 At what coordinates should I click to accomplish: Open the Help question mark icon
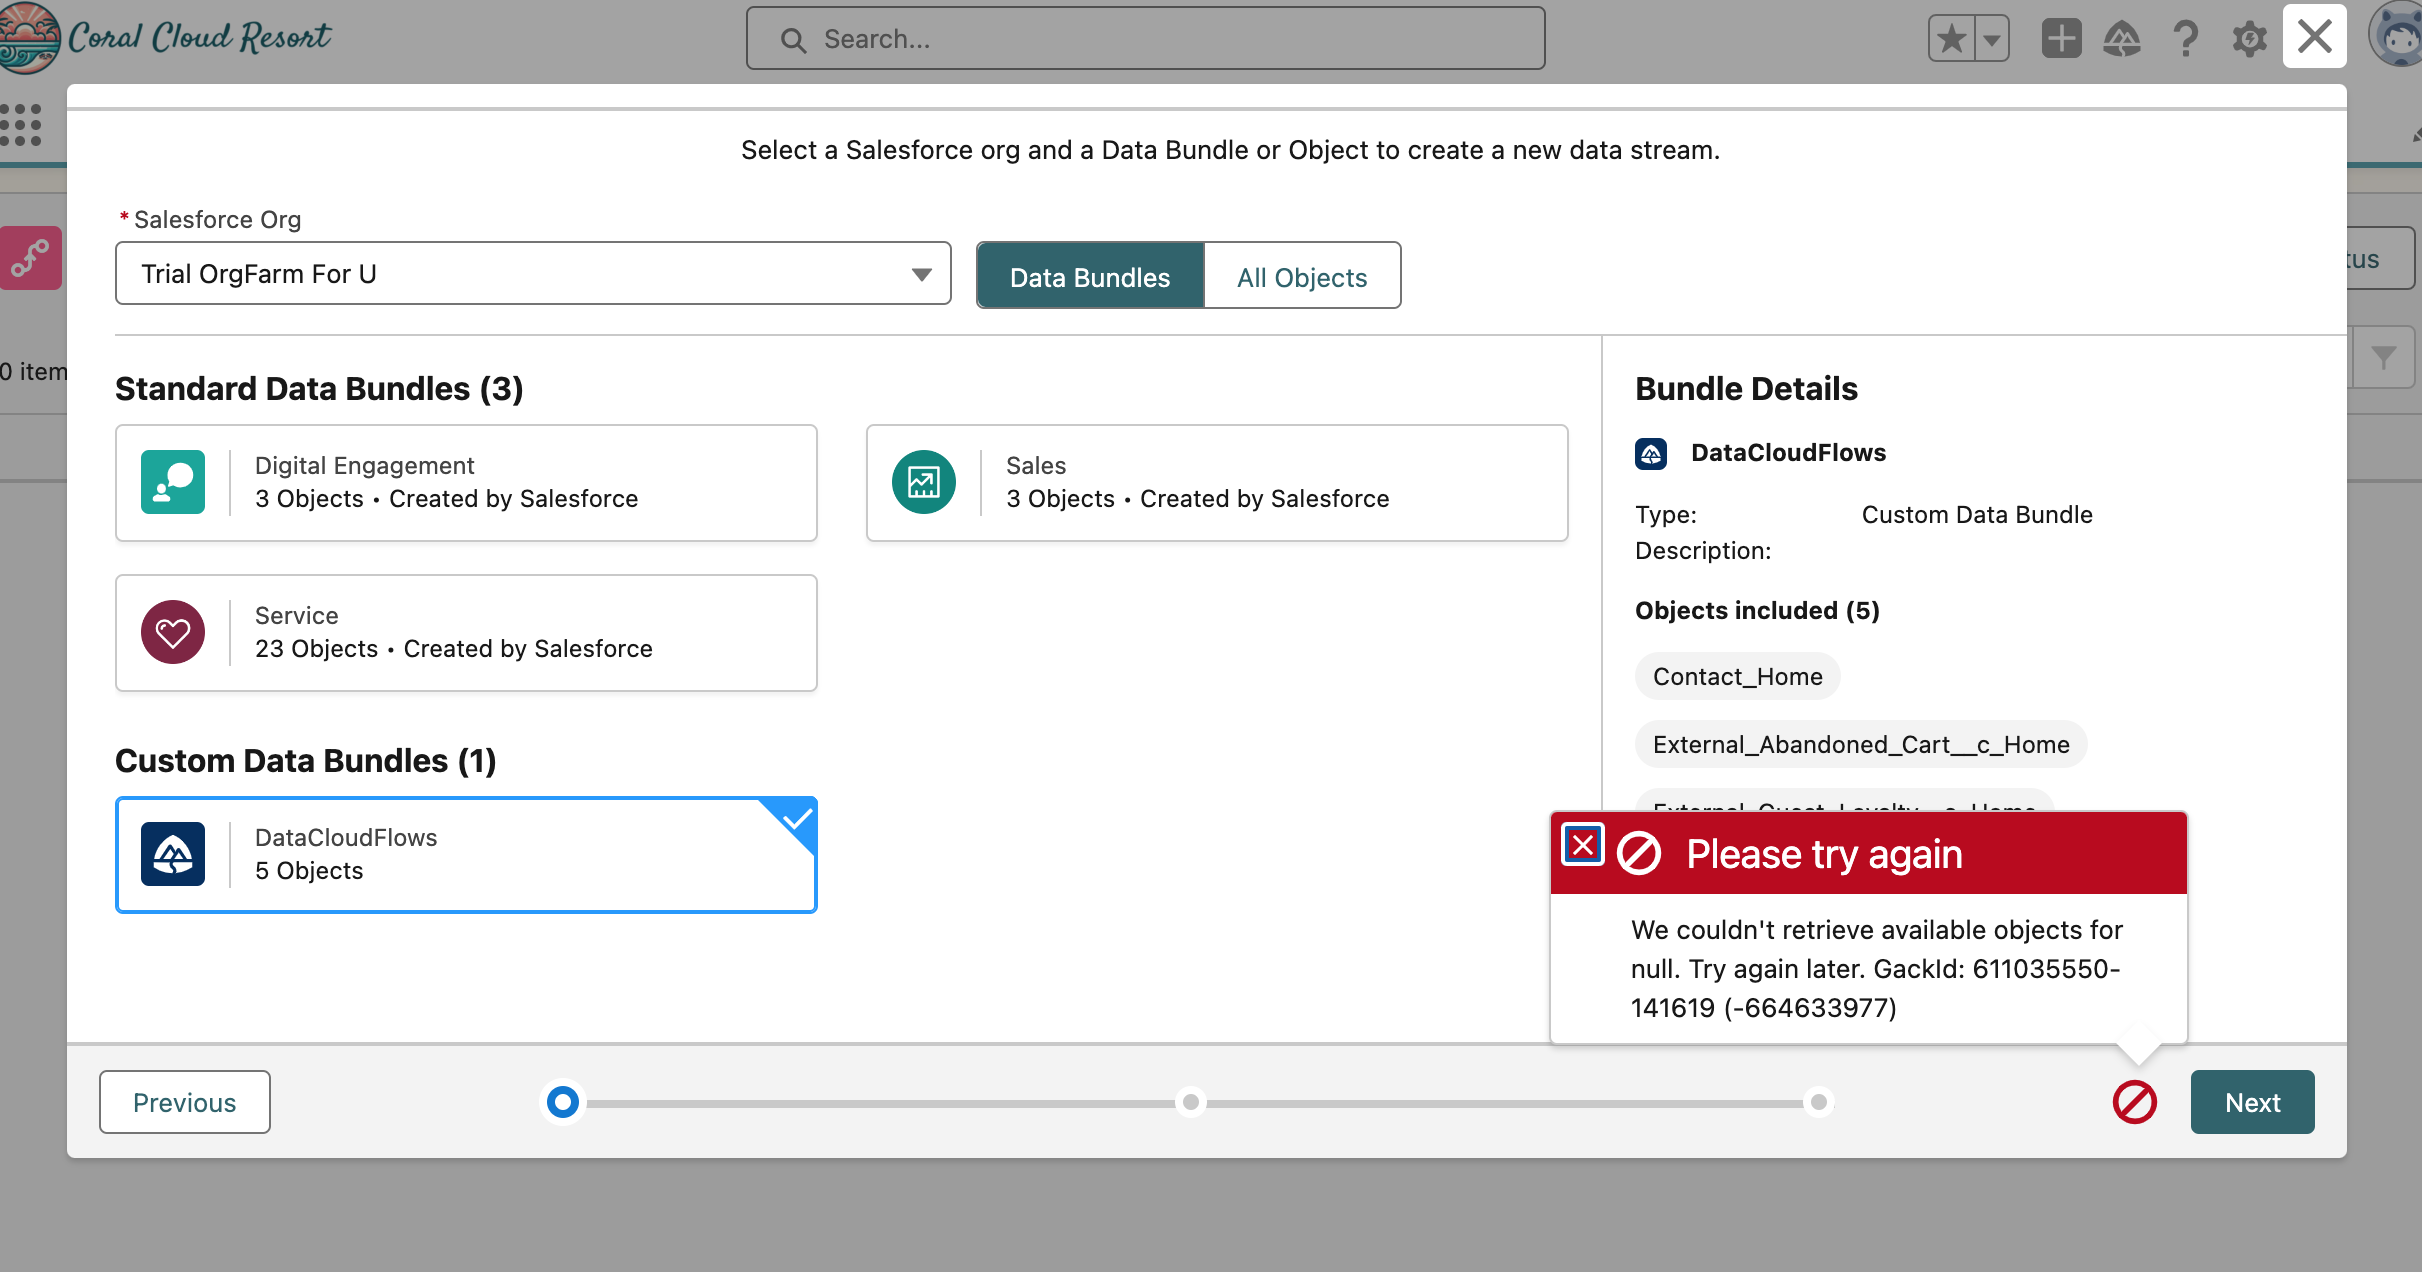coord(2186,39)
